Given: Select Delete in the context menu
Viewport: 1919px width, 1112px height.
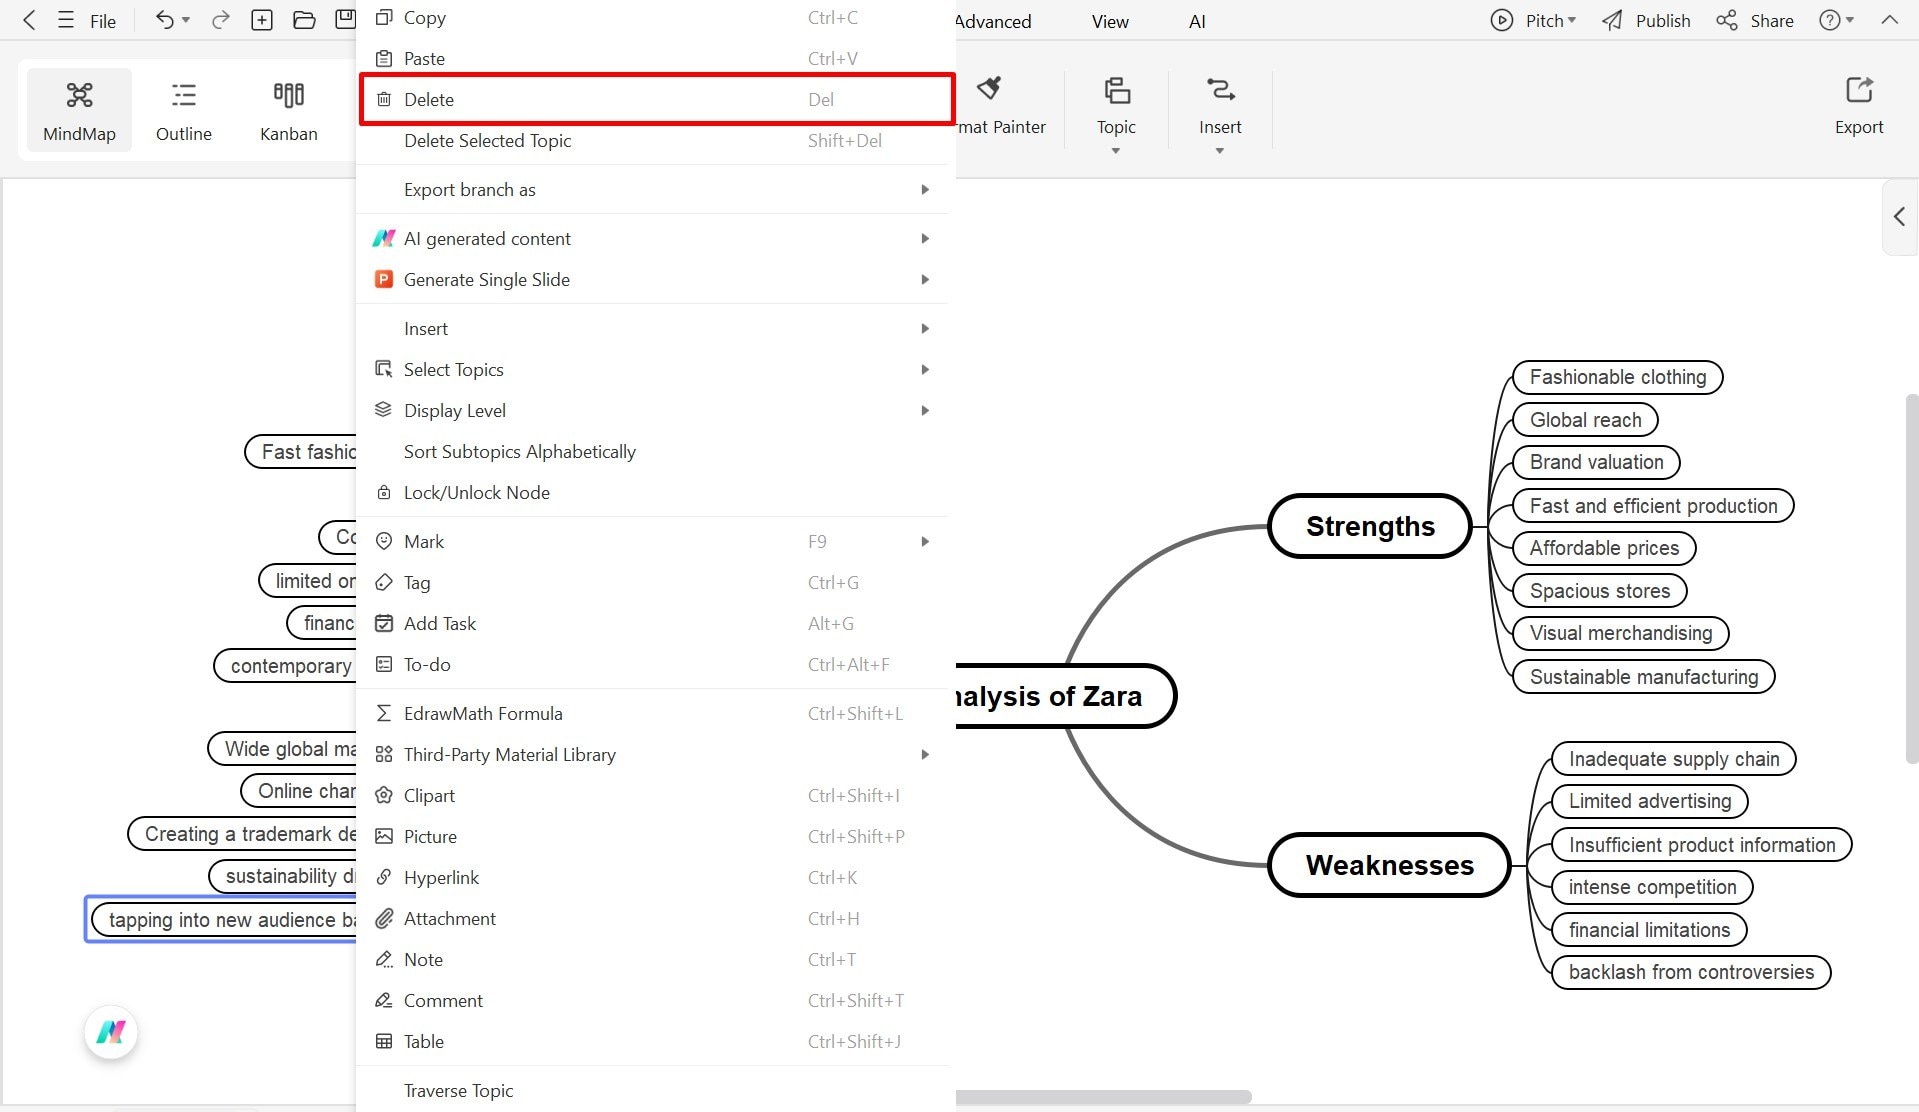Looking at the screenshot, I should coord(657,99).
